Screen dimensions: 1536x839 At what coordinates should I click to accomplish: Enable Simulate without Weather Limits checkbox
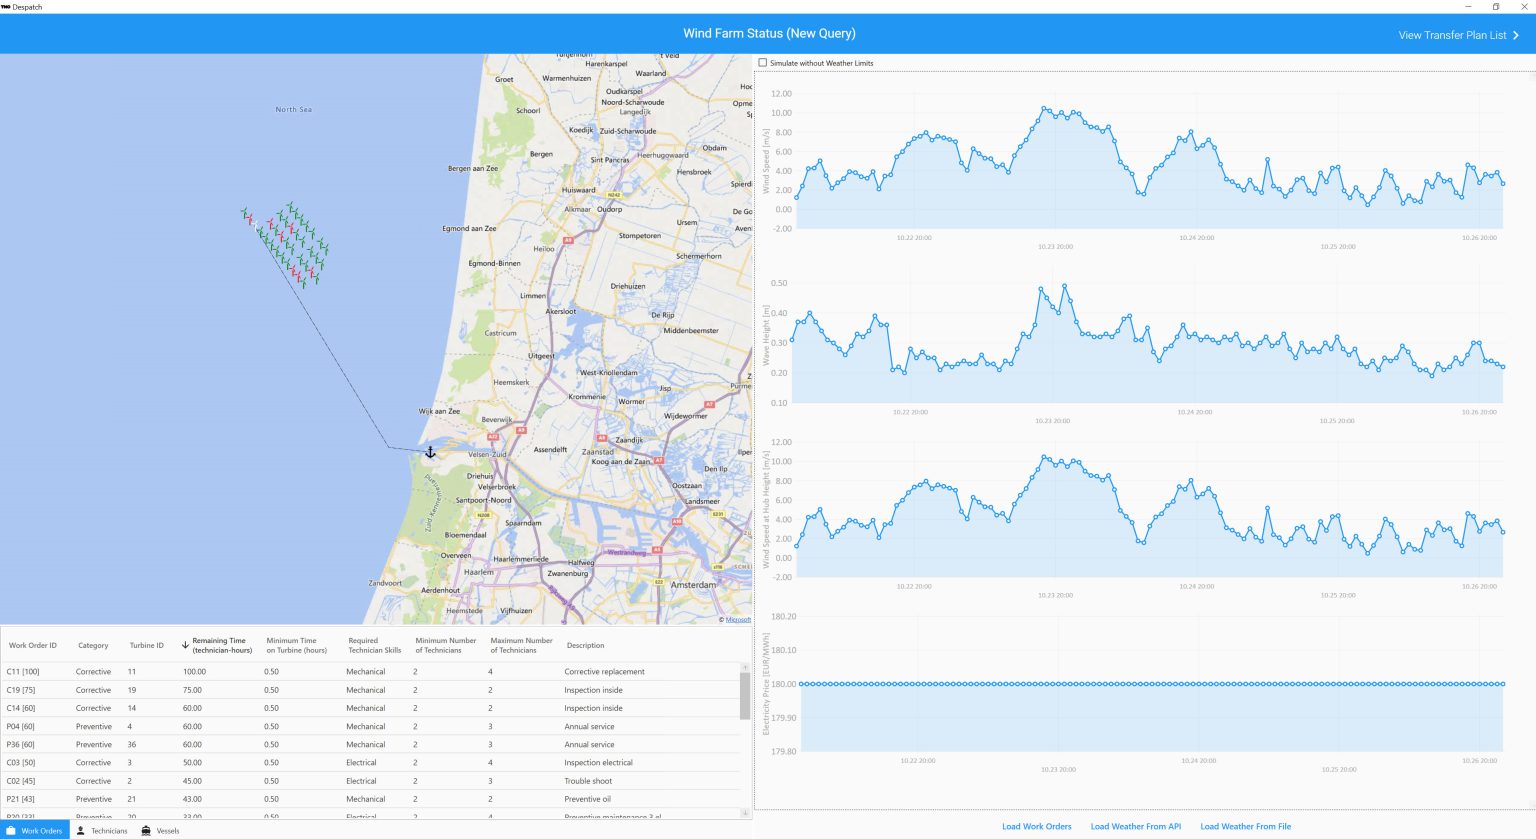(x=763, y=63)
